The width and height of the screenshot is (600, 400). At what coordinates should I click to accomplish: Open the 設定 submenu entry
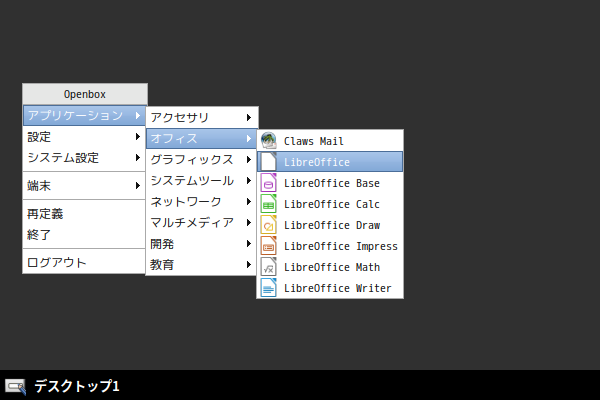pos(85,137)
